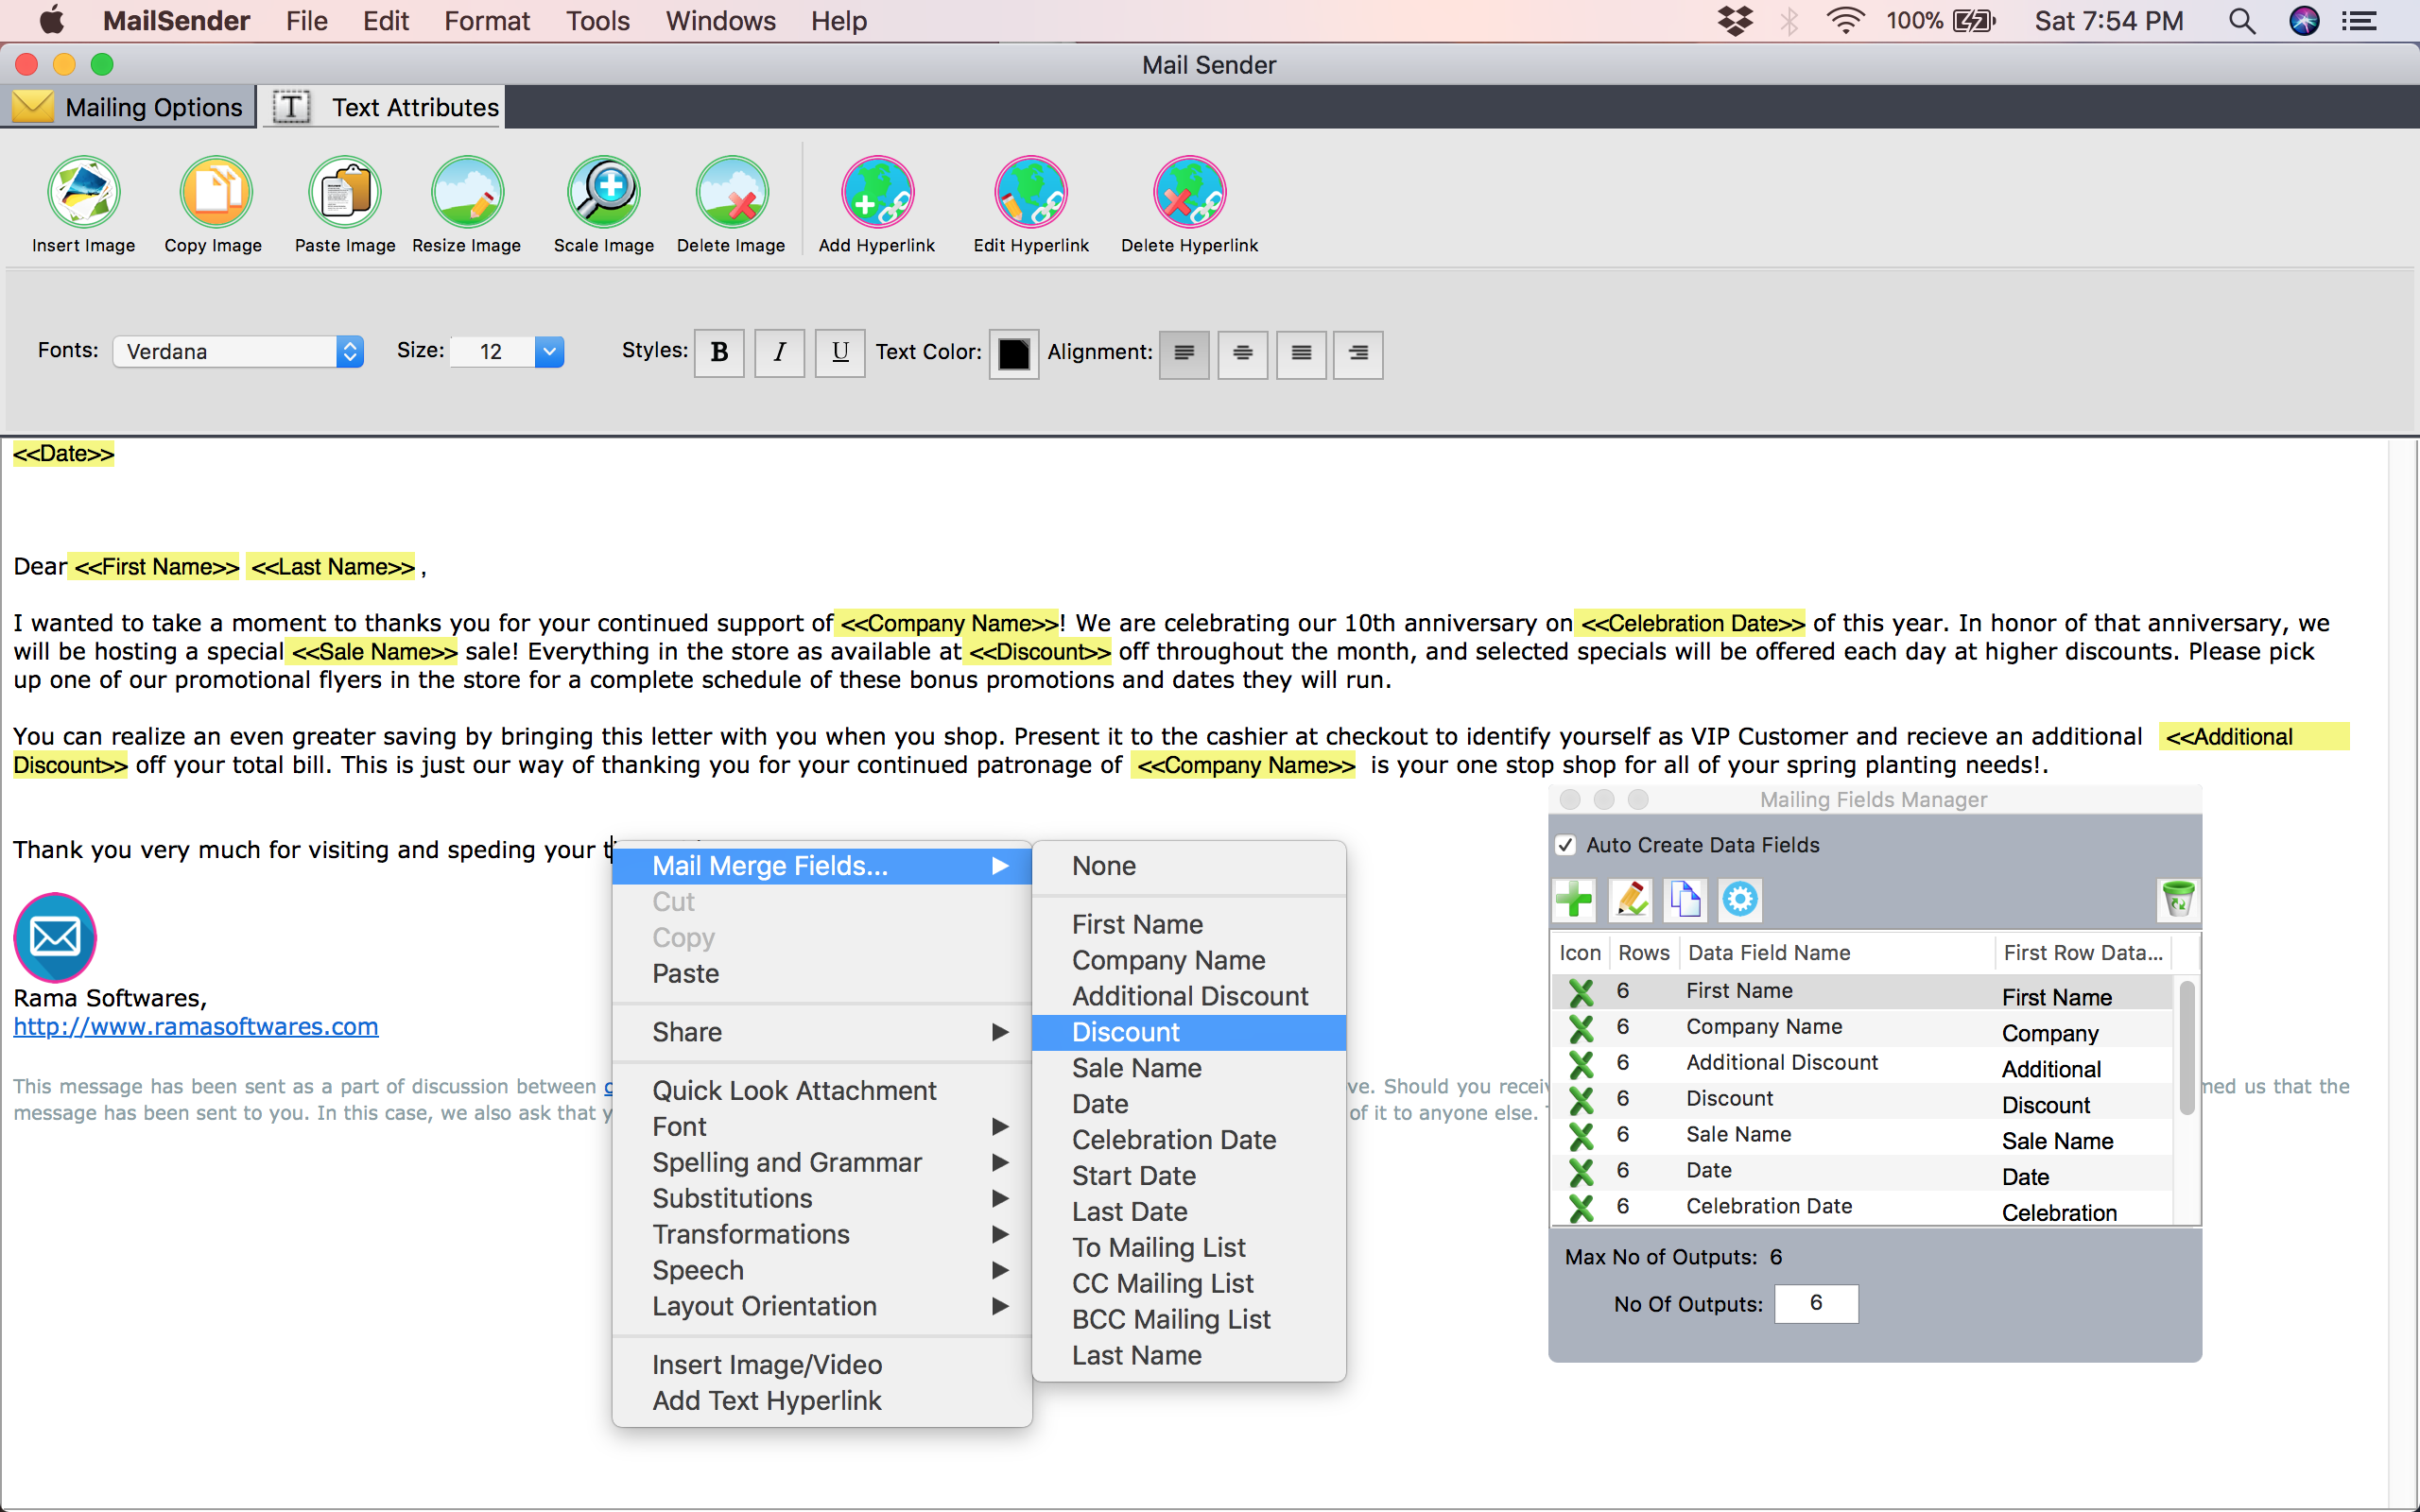Click green plus add field icon in Mailing Fields Manager

[1574, 899]
